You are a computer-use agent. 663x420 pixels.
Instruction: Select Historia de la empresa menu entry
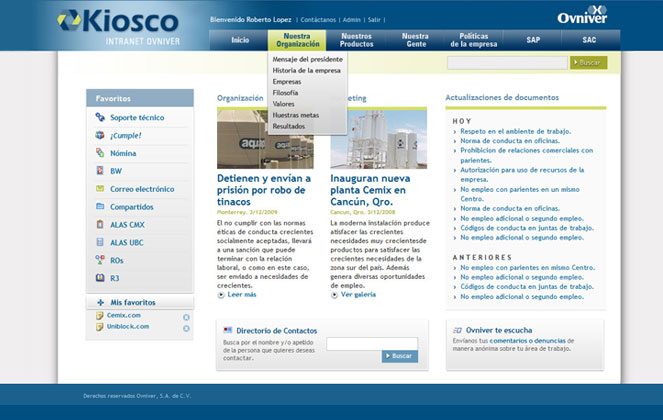click(x=307, y=70)
